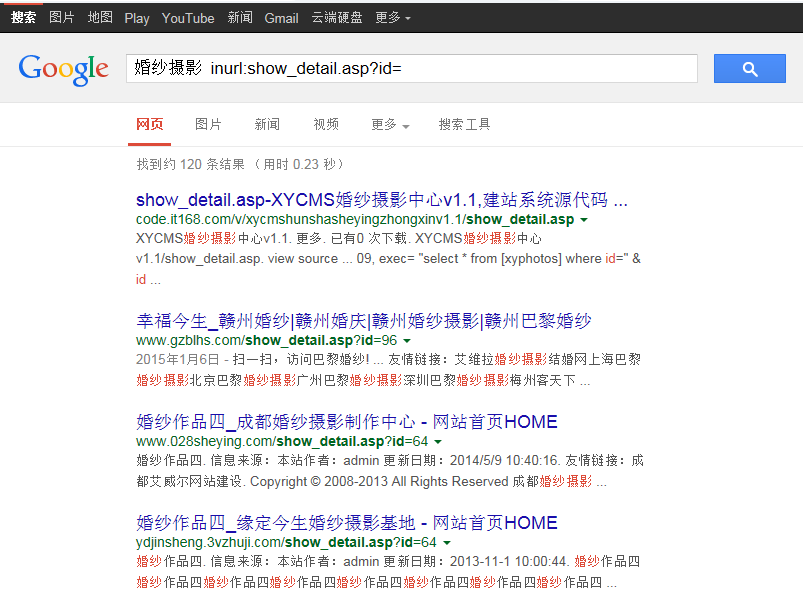Image resolution: width=803 pixels, height=599 pixels.
Task: Open Gmail in the top black bar
Action: [x=281, y=18]
